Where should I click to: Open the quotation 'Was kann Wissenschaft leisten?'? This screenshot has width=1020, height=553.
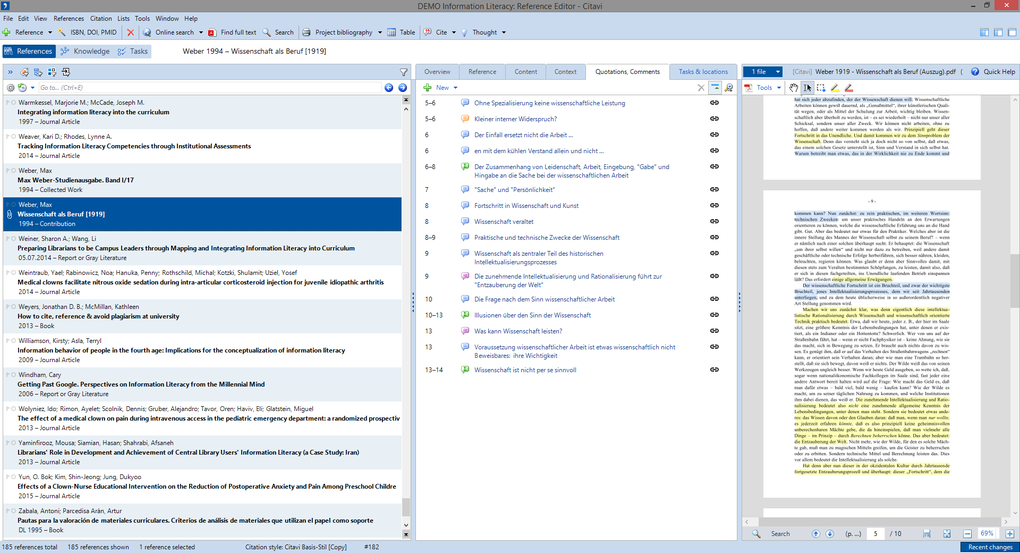(518, 331)
